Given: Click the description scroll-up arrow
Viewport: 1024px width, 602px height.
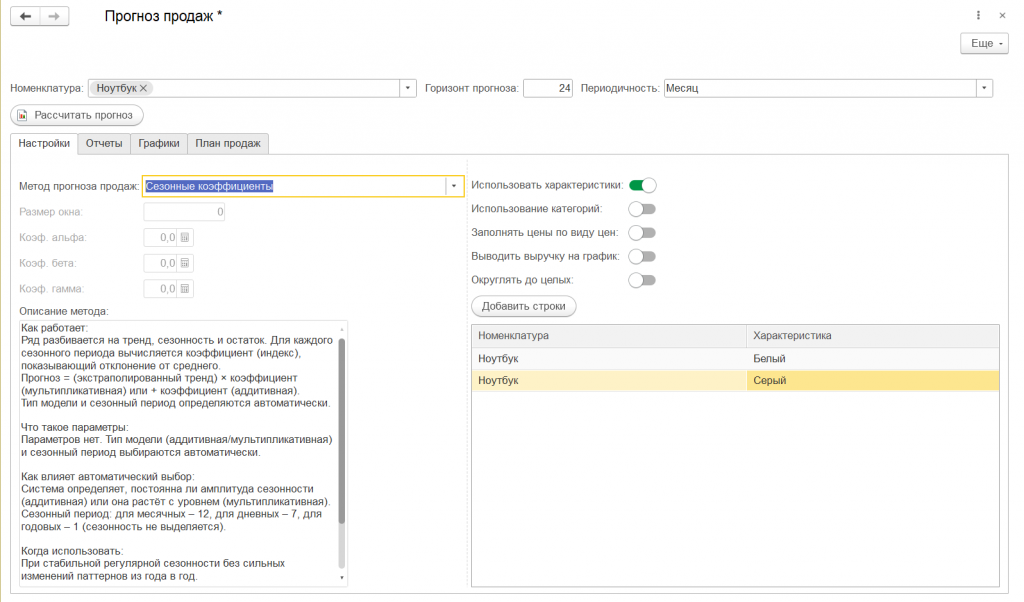Looking at the screenshot, I should tap(342, 328).
